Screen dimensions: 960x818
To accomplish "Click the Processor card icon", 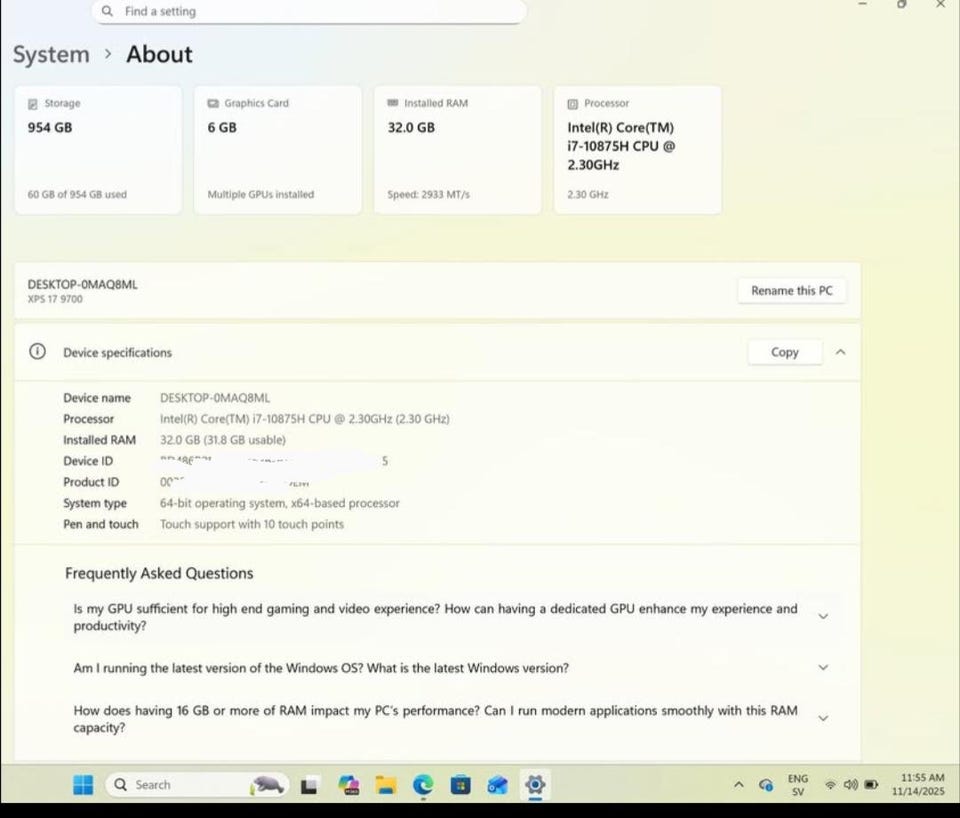I will click(572, 103).
